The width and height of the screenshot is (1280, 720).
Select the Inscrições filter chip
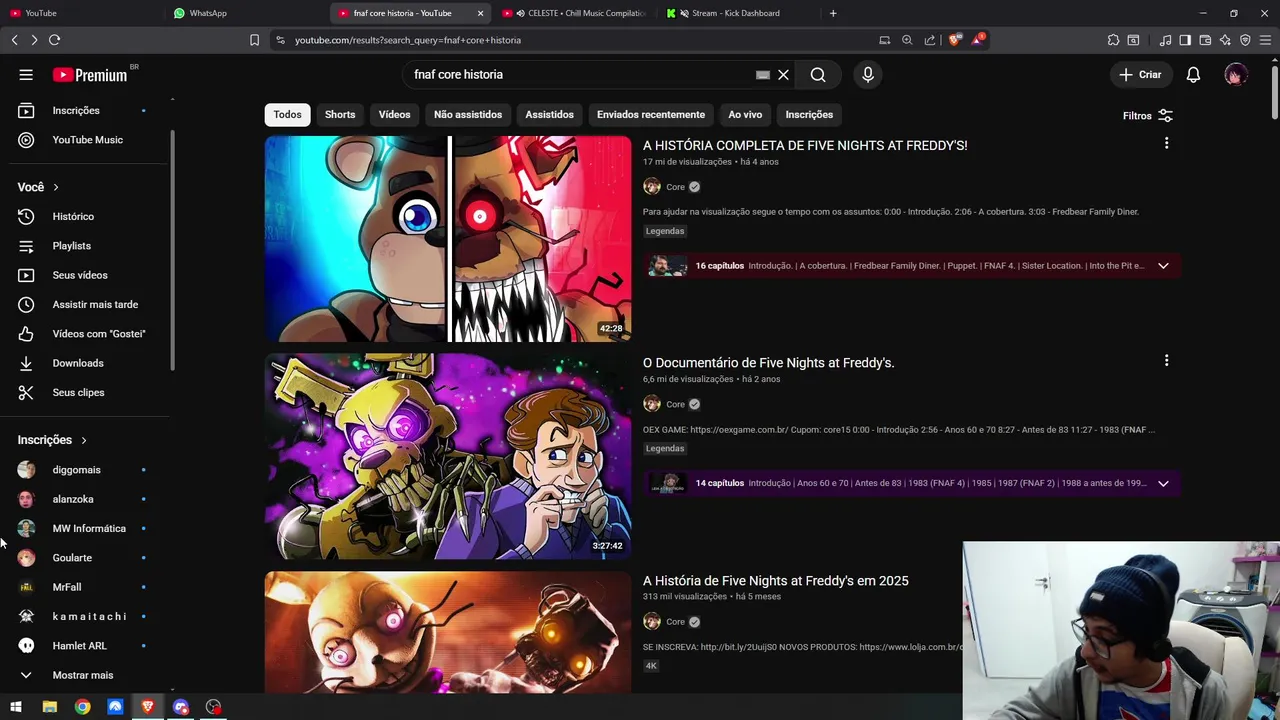809,114
